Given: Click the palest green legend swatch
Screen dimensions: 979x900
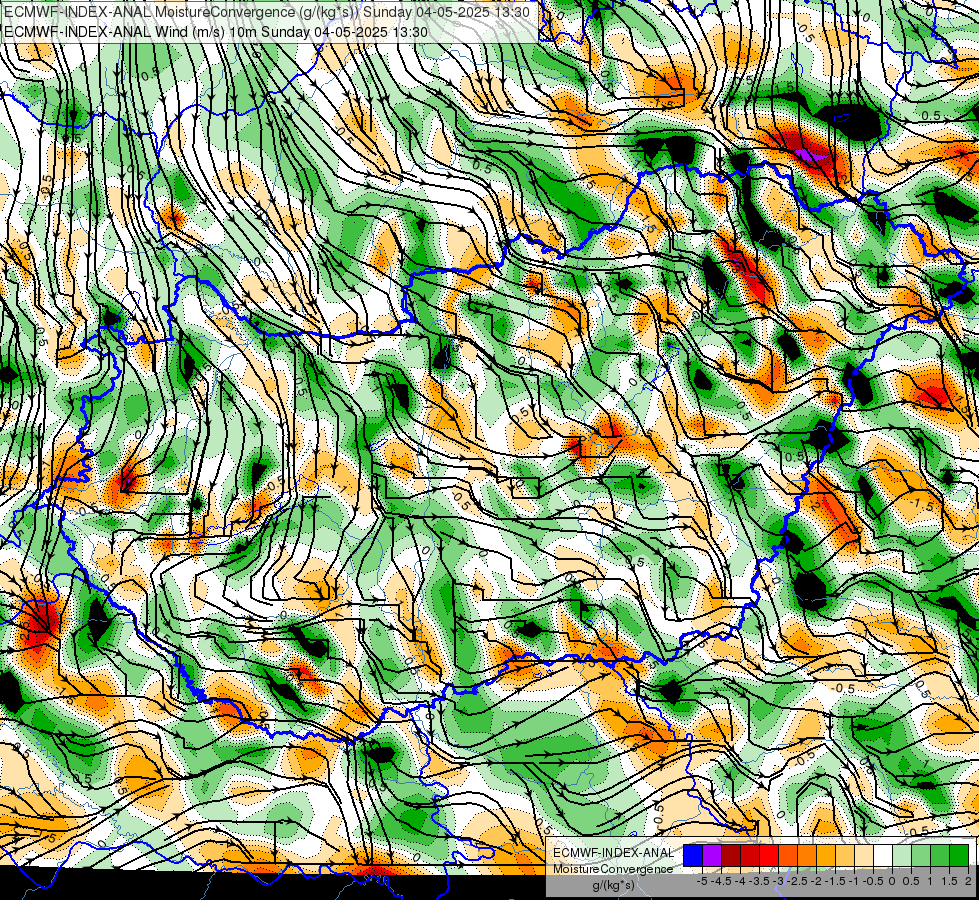Looking at the screenshot, I should (x=902, y=855).
